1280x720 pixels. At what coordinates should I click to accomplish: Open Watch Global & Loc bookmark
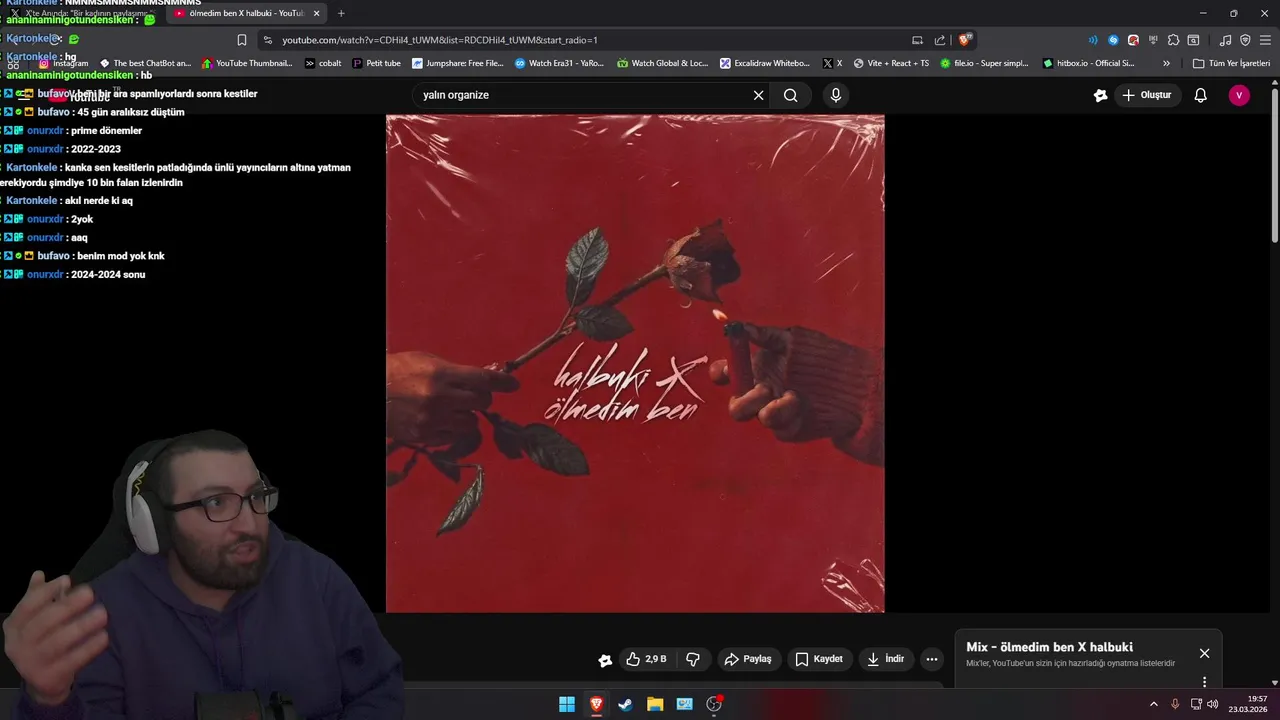[662, 63]
